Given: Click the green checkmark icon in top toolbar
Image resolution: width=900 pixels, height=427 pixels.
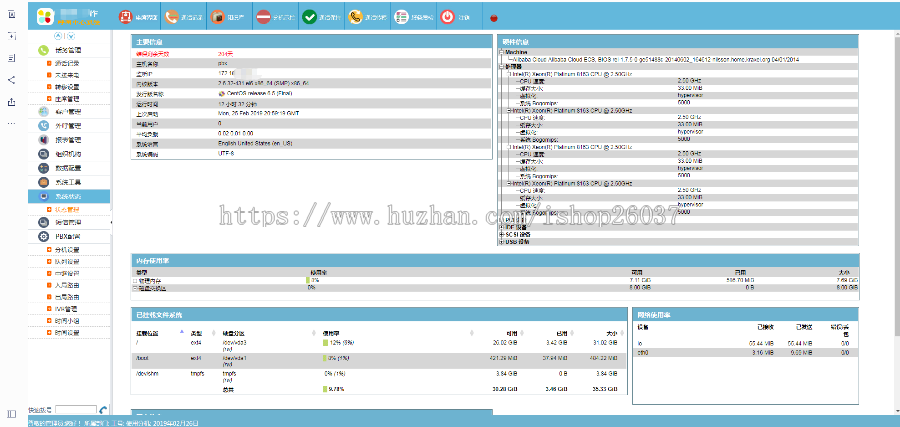Looking at the screenshot, I should (x=310, y=17).
